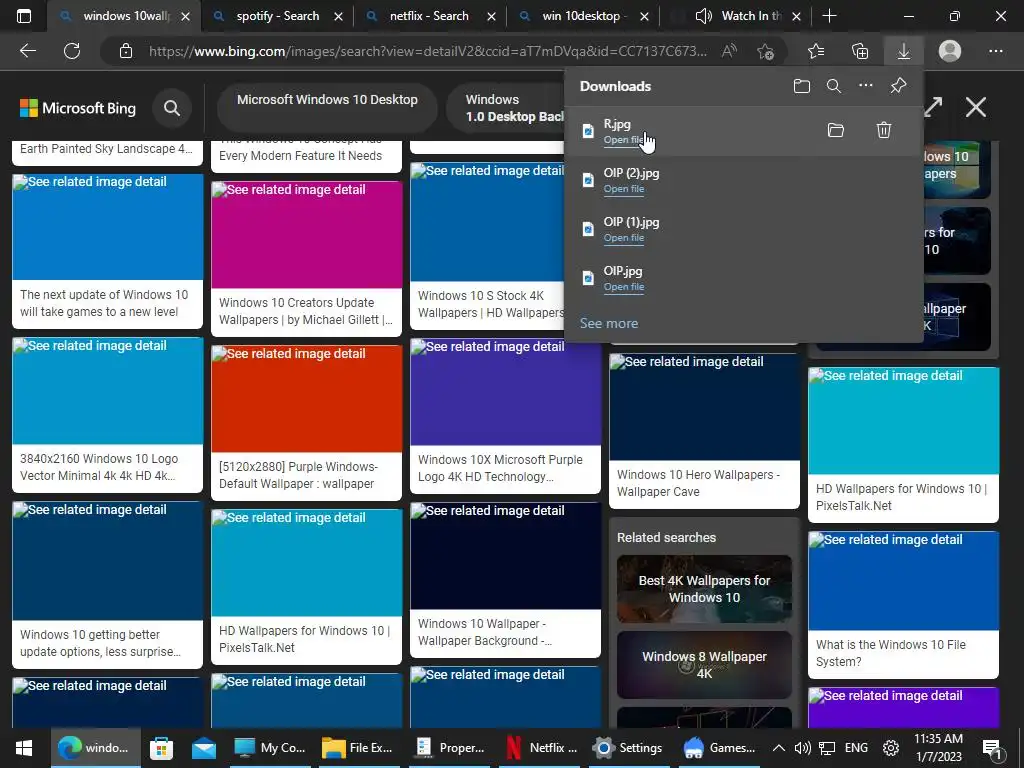Open Windows 10 getting better update options image
This screenshot has width=1024, height=768.
coord(107,585)
